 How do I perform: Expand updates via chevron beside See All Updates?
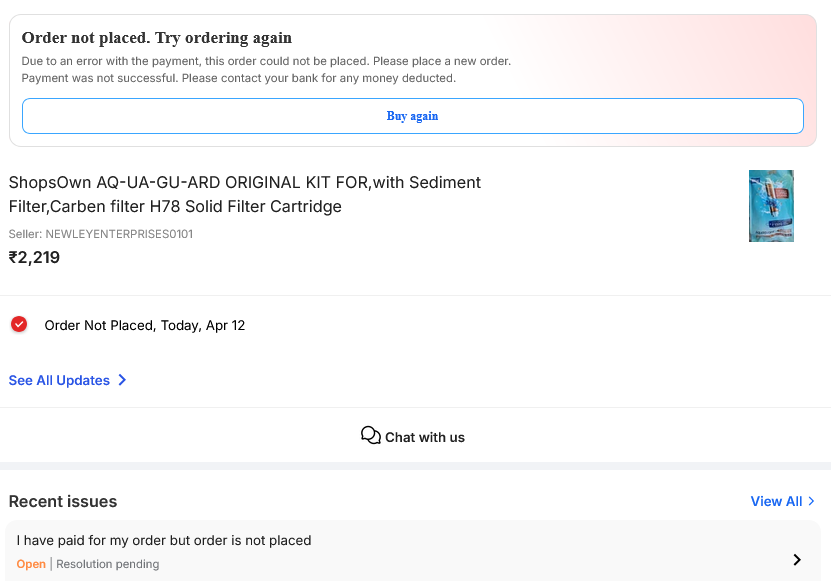click(x=122, y=380)
